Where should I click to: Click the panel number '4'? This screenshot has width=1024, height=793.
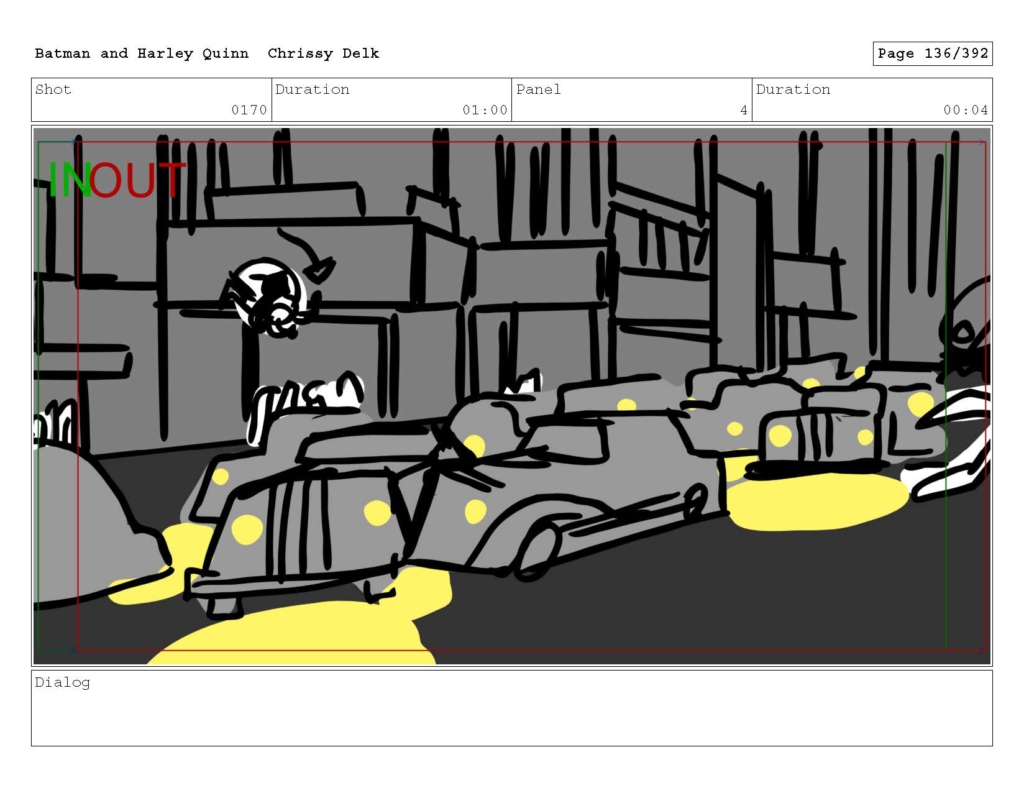click(743, 110)
